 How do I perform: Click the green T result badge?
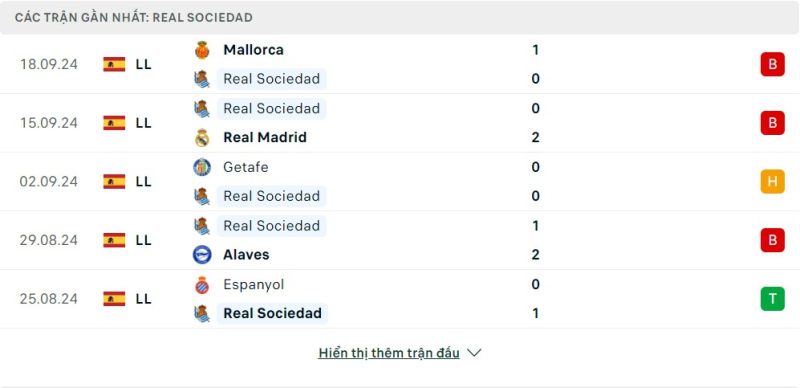point(772,299)
